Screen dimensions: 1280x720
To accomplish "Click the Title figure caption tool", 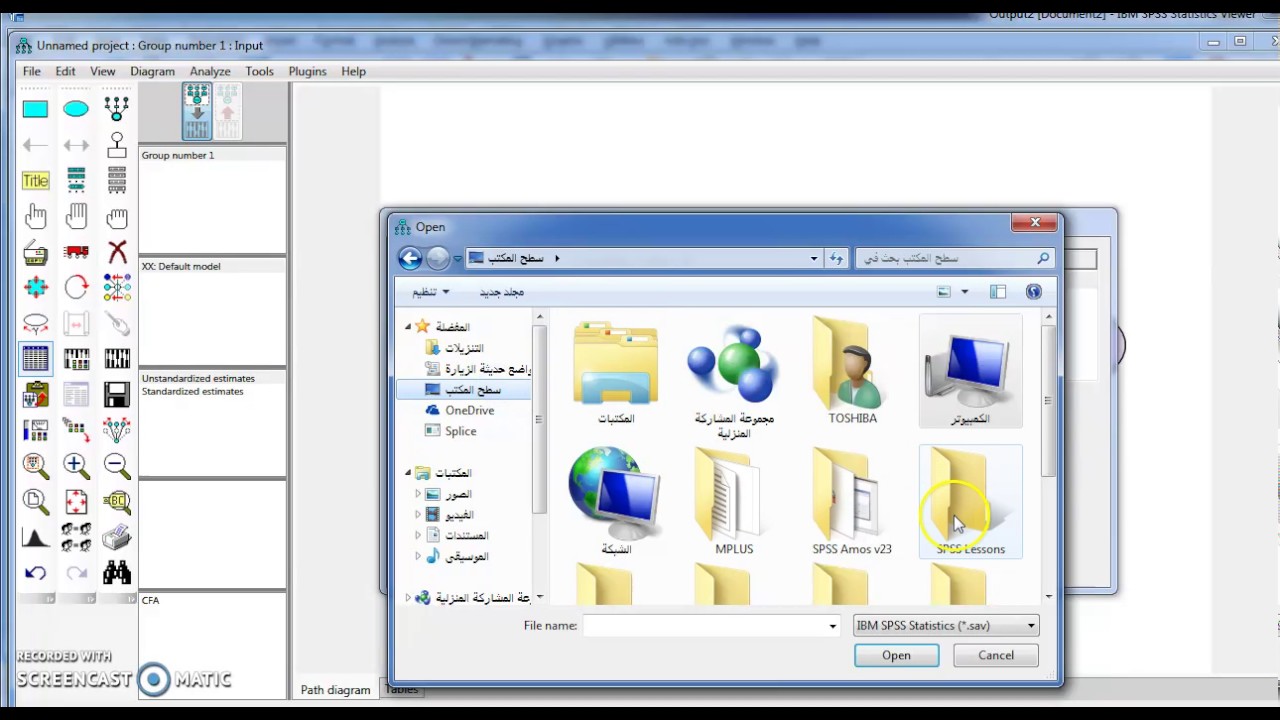I will click(35, 181).
